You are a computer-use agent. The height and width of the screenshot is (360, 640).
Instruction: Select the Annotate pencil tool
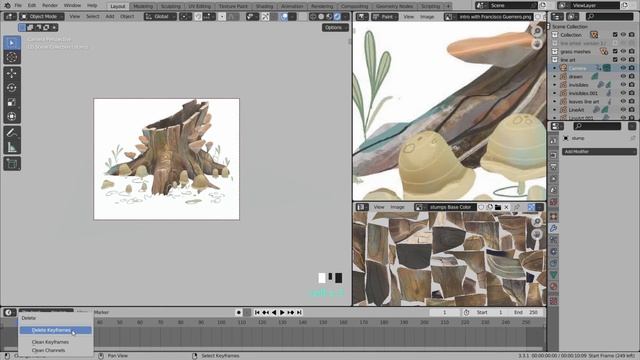(x=12, y=132)
